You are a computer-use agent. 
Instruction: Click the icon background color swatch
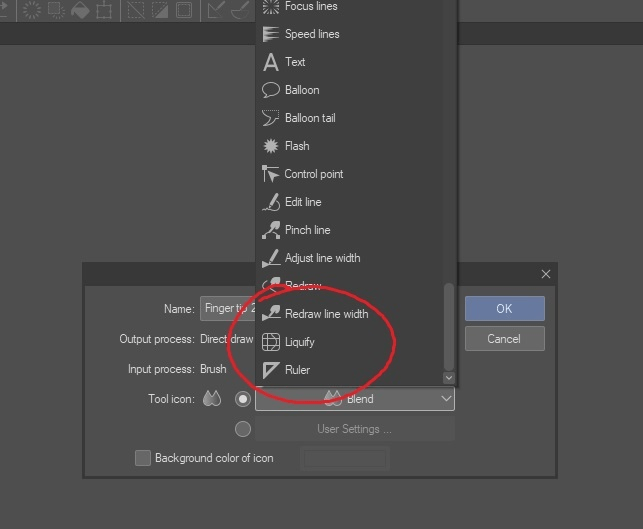coord(345,458)
